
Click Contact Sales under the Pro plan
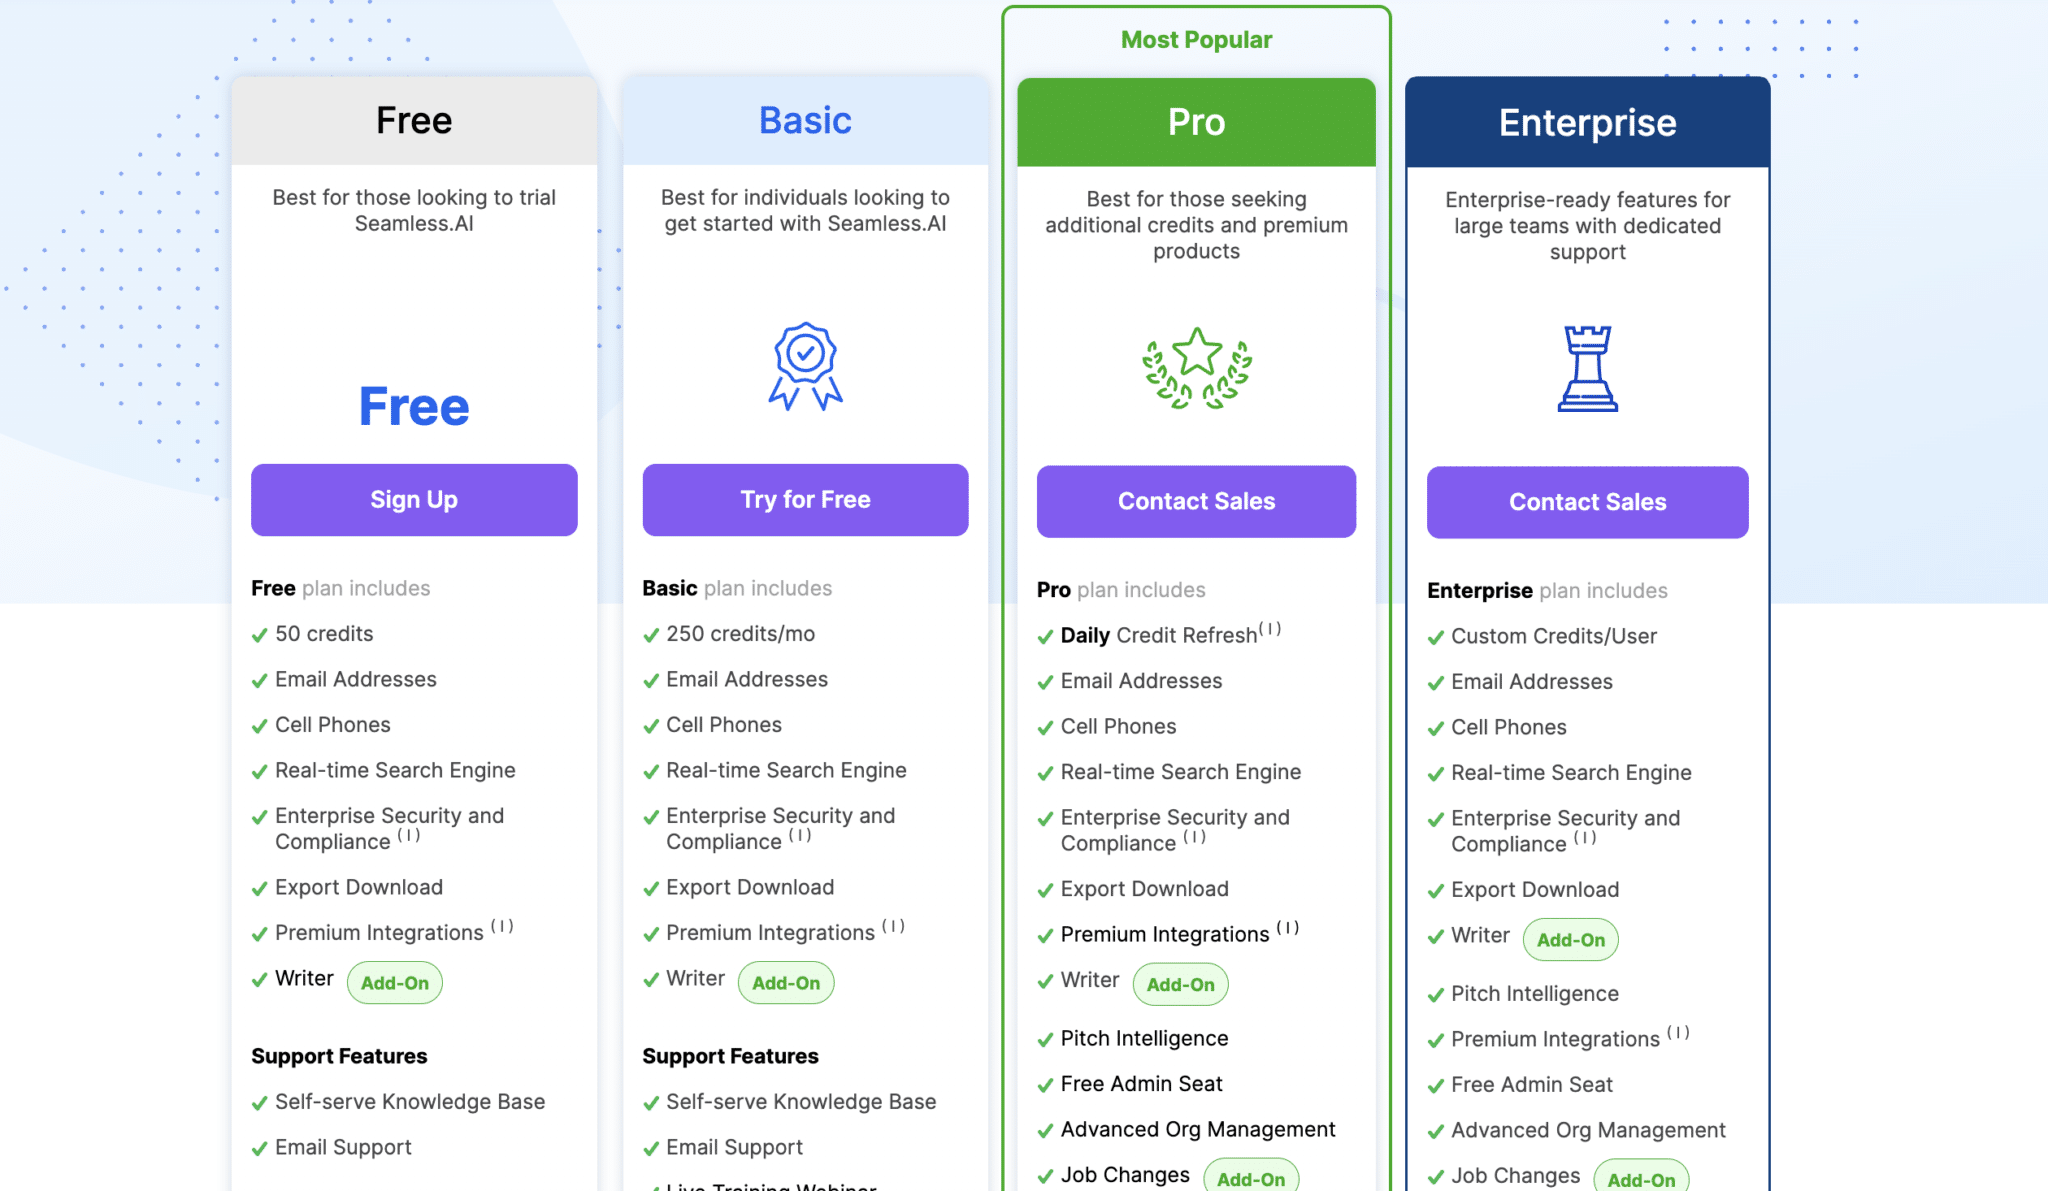(1196, 501)
